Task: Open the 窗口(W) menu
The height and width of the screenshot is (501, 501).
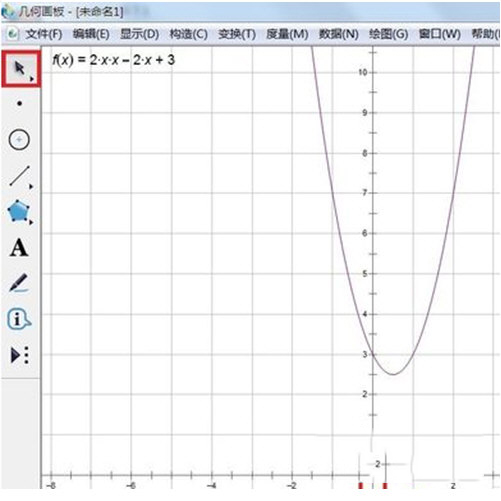Action: (x=440, y=34)
